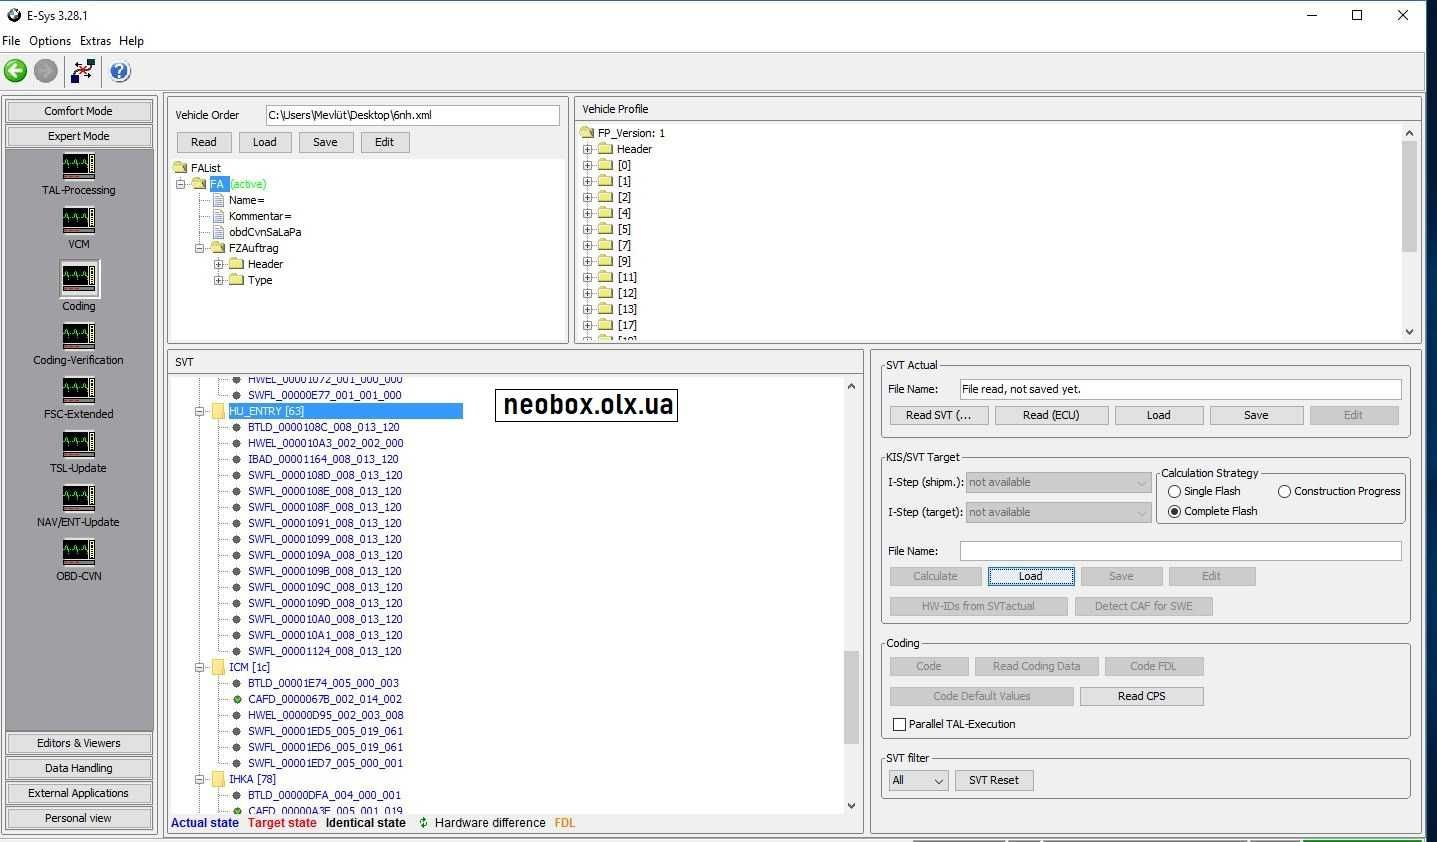
Task: Open the Personal view section
Action: [x=79, y=818]
